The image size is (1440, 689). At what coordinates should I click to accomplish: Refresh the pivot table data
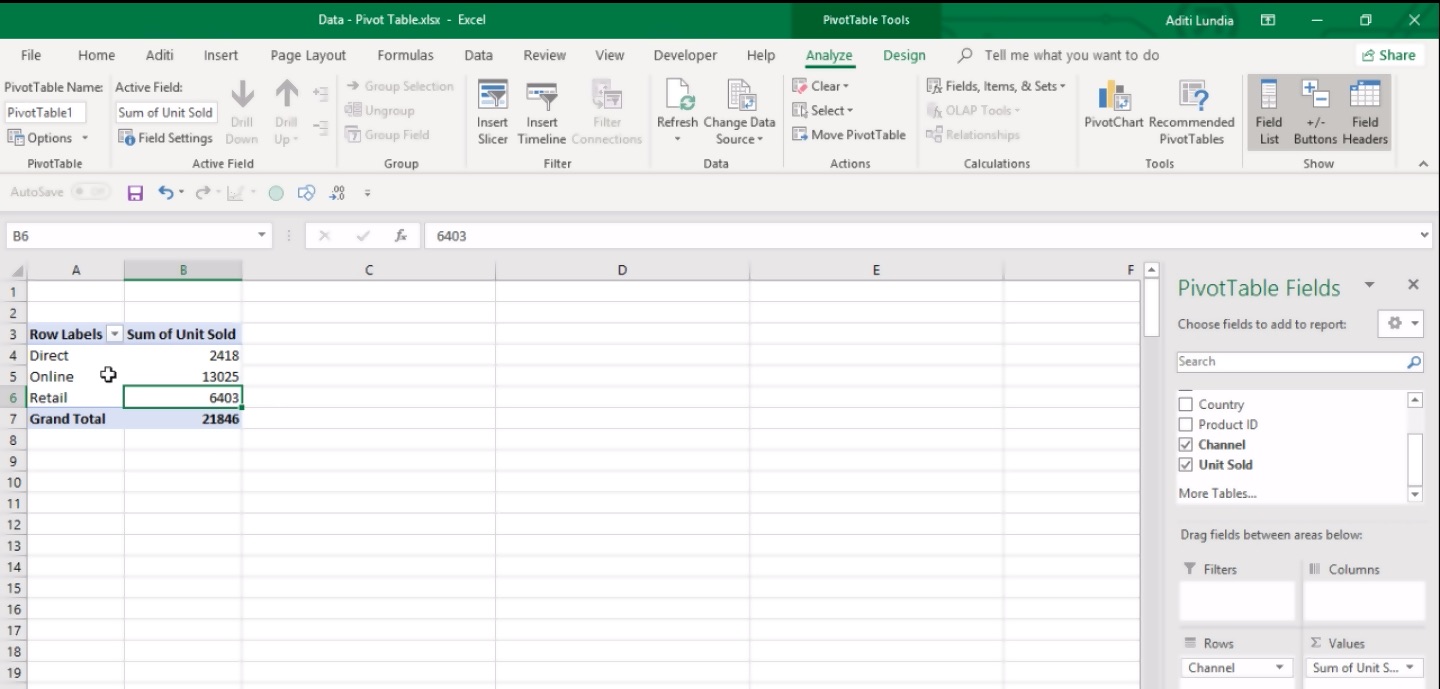[677, 98]
